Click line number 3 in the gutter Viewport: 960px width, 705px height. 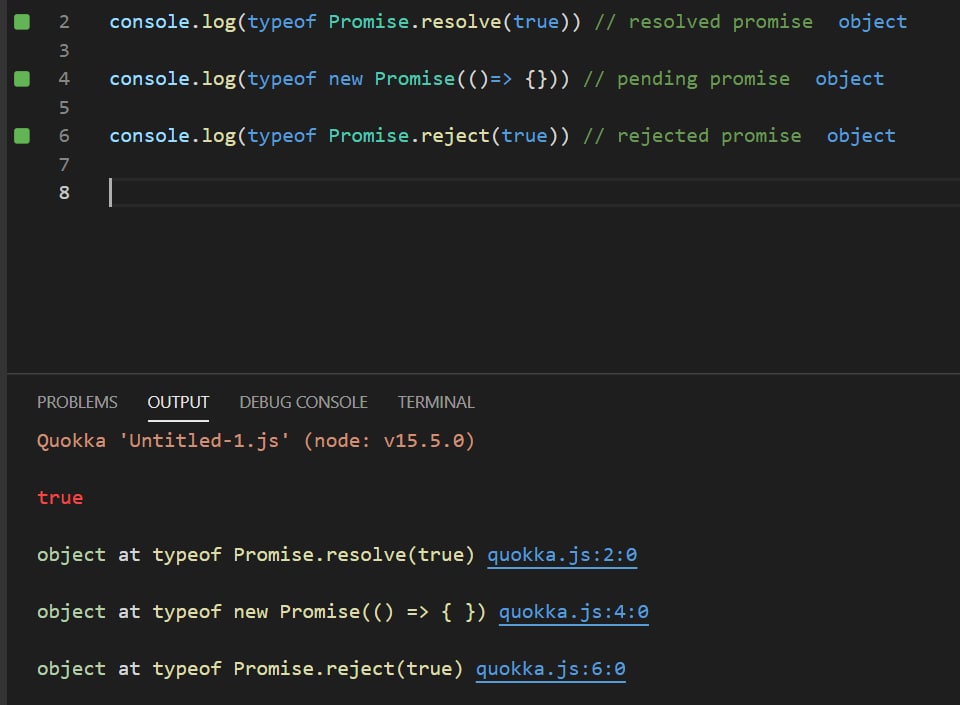click(x=64, y=51)
